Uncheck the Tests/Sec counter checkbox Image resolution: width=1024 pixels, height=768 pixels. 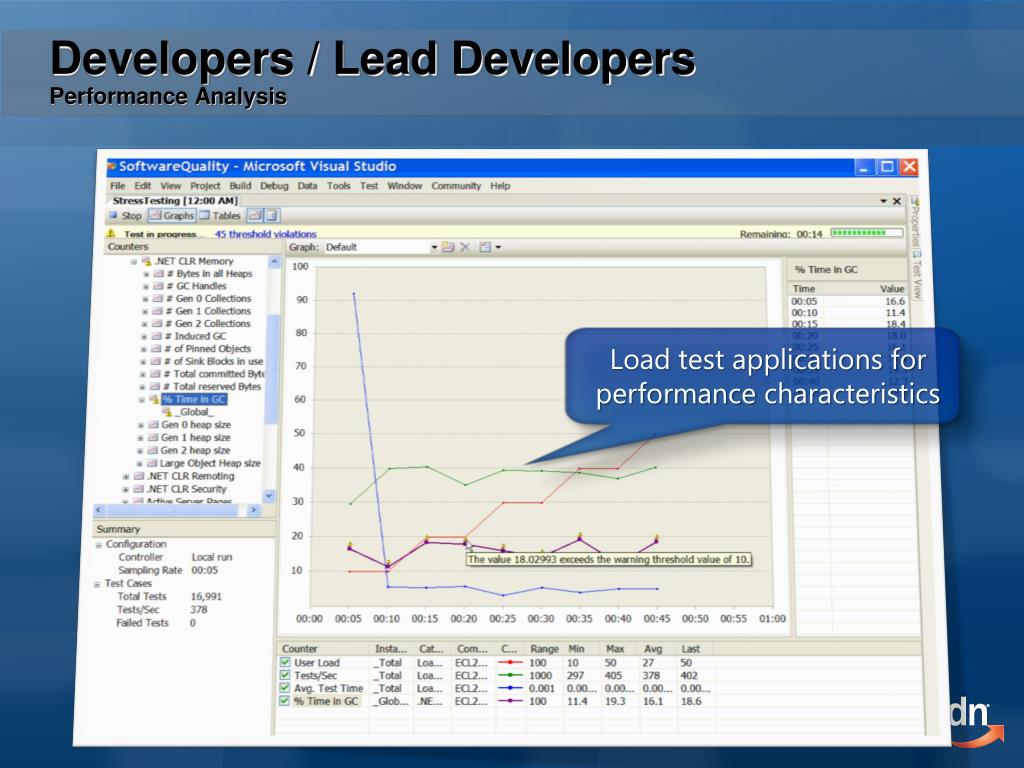coord(285,675)
